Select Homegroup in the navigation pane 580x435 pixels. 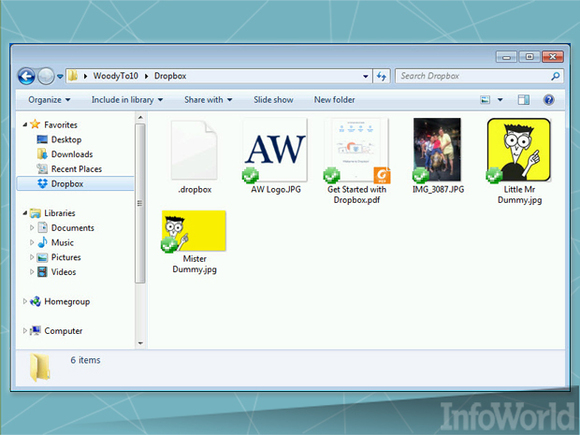click(x=67, y=302)
